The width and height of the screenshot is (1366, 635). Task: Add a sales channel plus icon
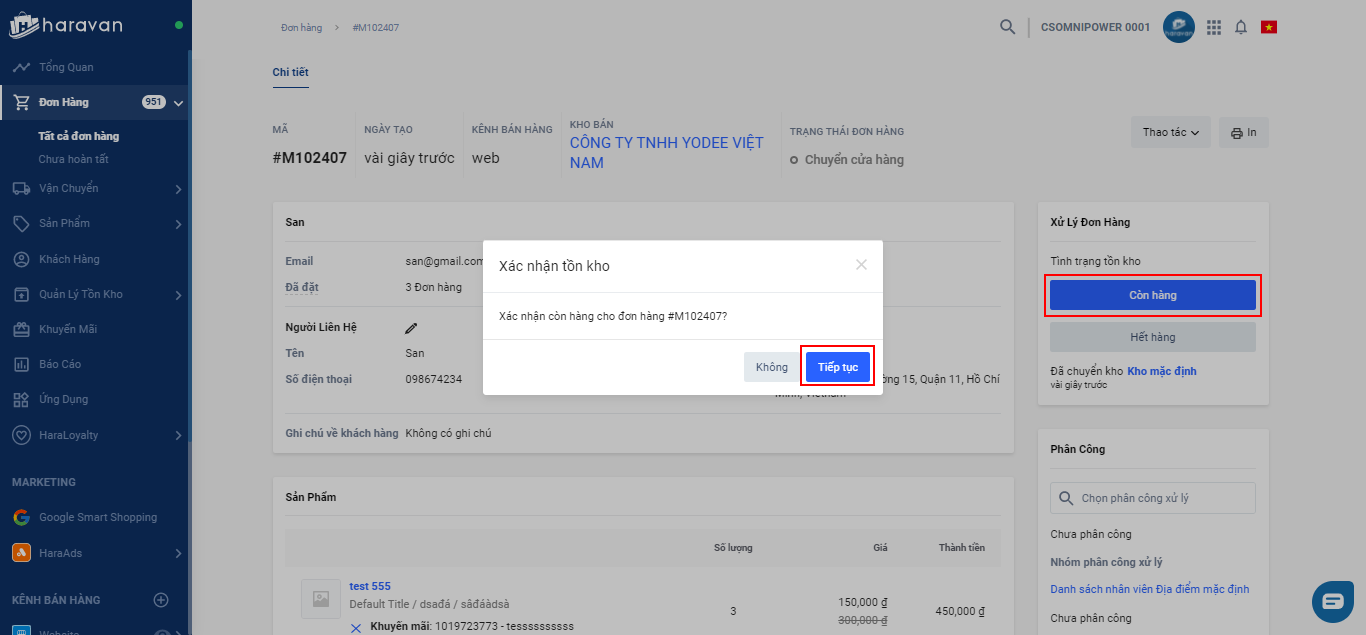(160, 600)
